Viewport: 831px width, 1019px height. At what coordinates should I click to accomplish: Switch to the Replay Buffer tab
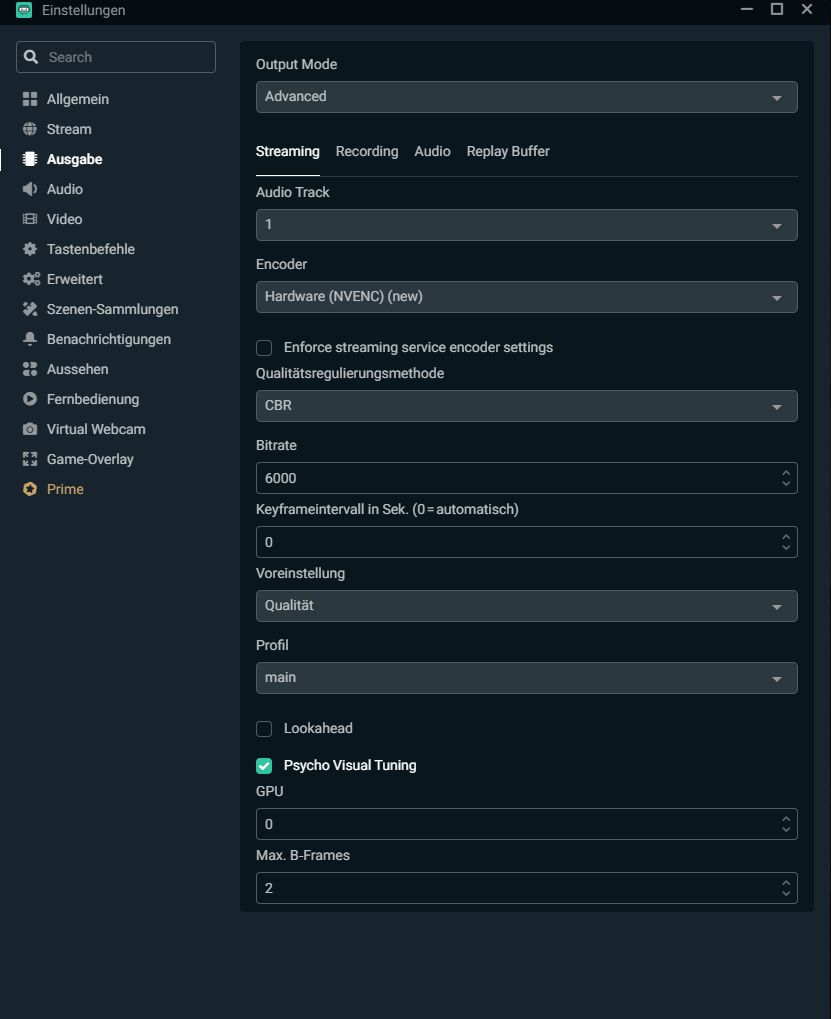coord(508,151)
